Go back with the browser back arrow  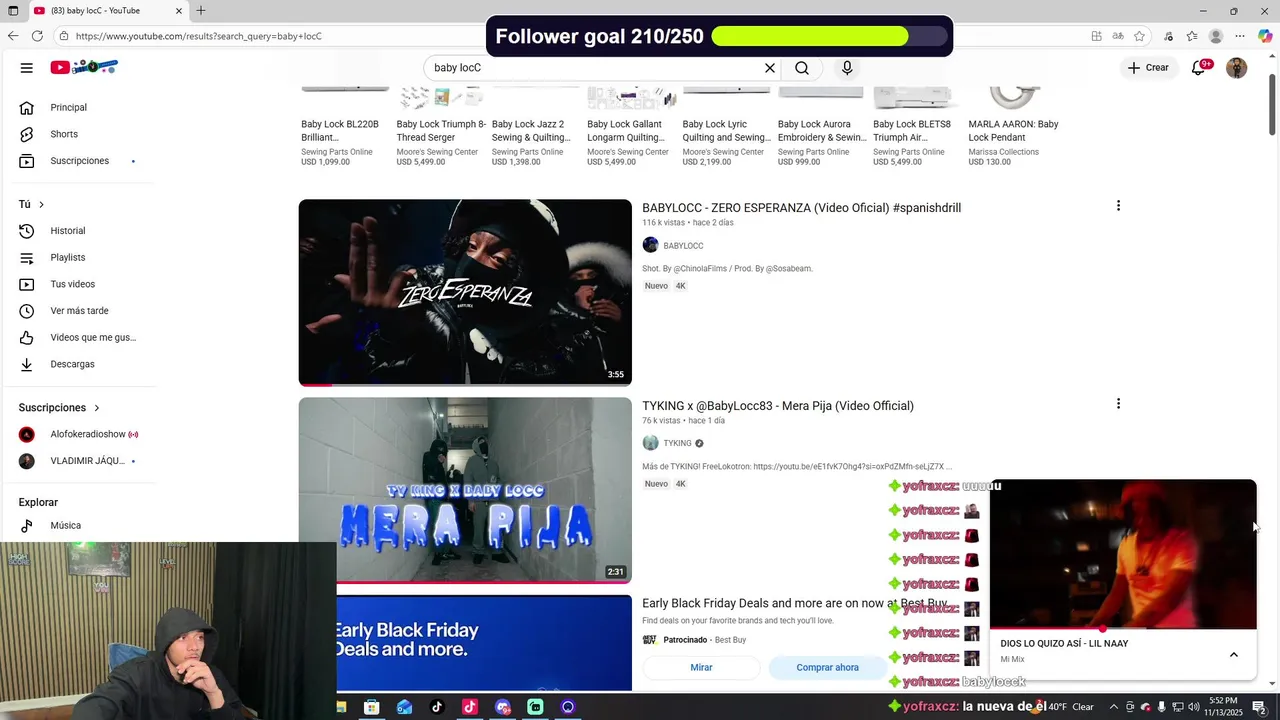[13, 36]
